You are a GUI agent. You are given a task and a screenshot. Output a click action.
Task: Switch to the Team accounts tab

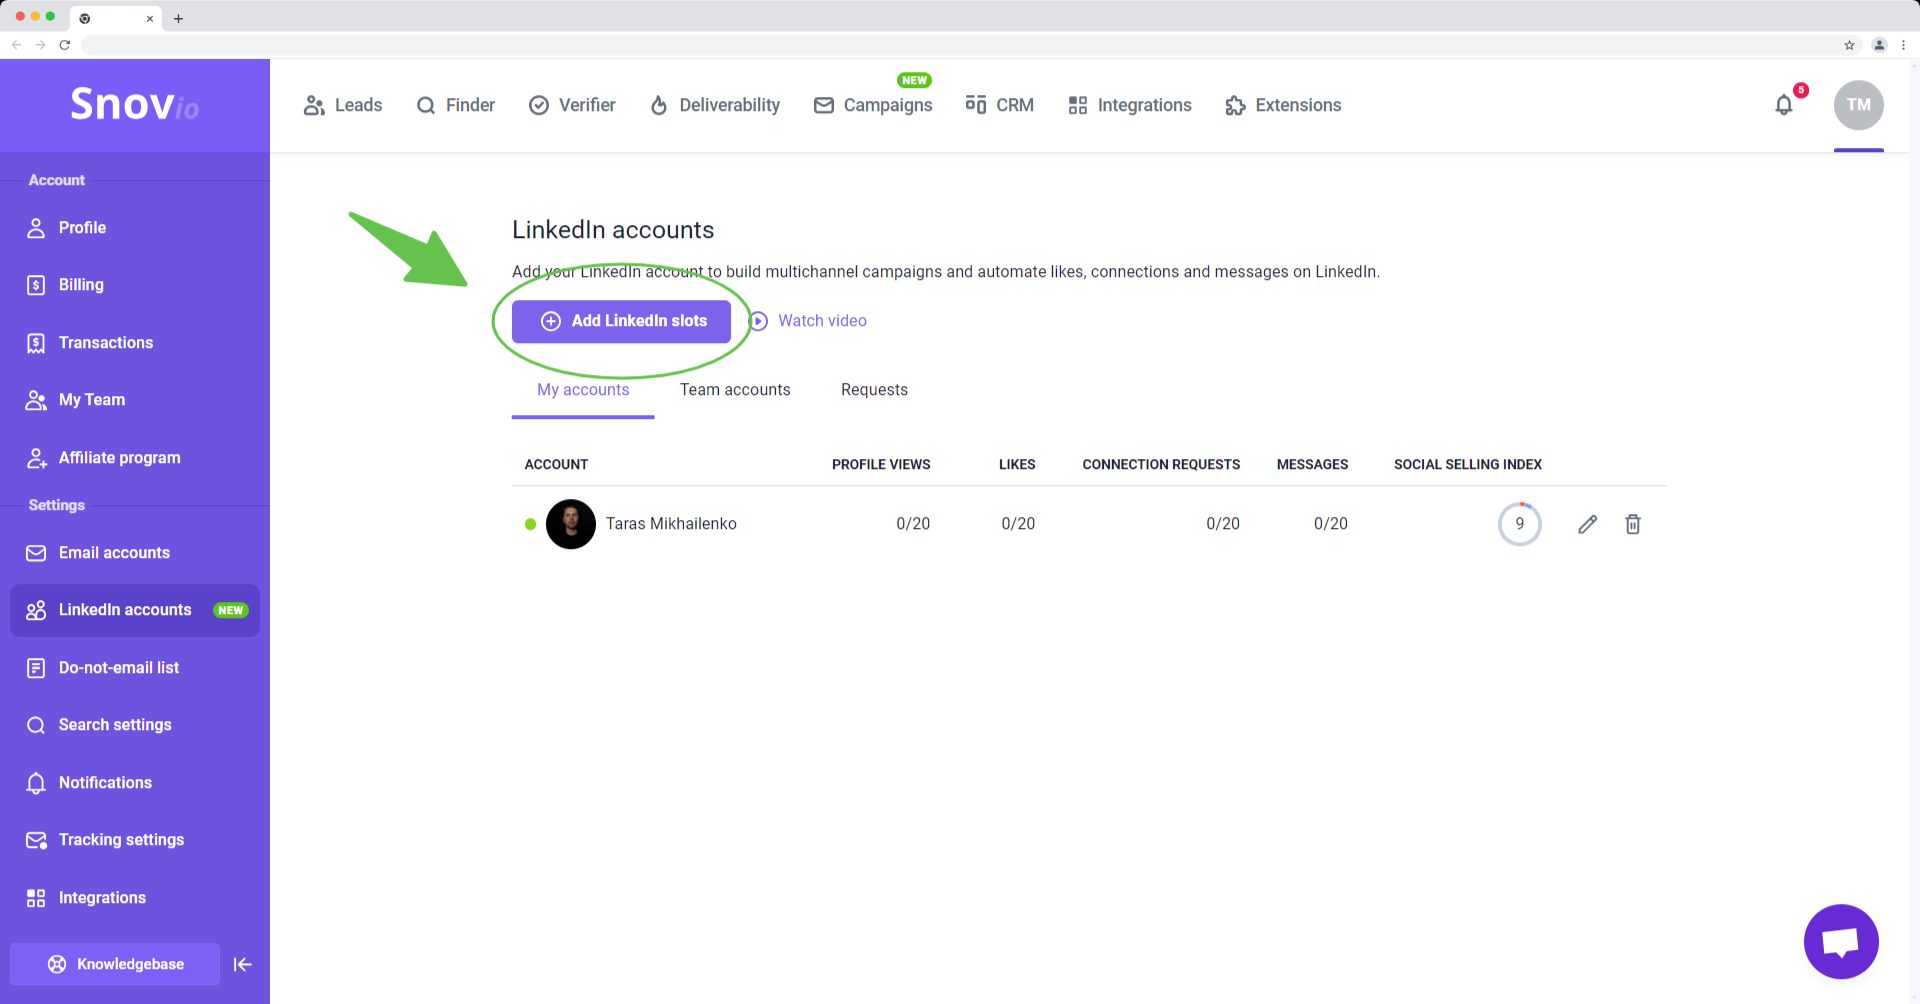point(735,390)
